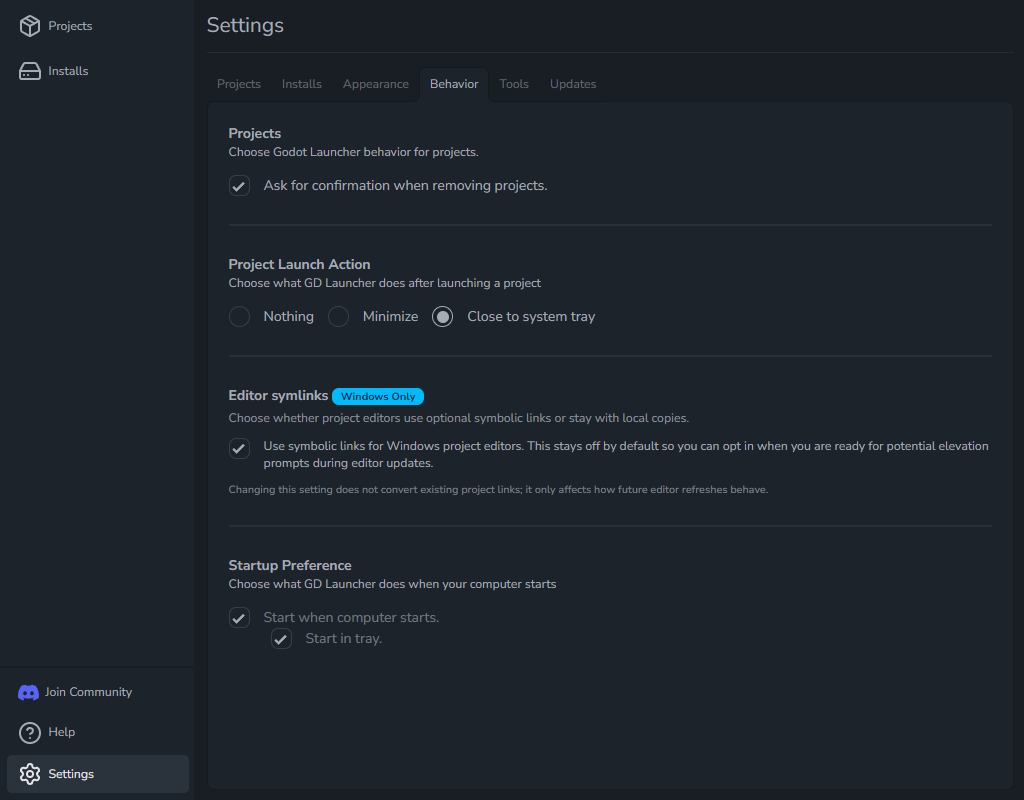
Task: Click the Help question-mark icon
Action: [29, 733]
